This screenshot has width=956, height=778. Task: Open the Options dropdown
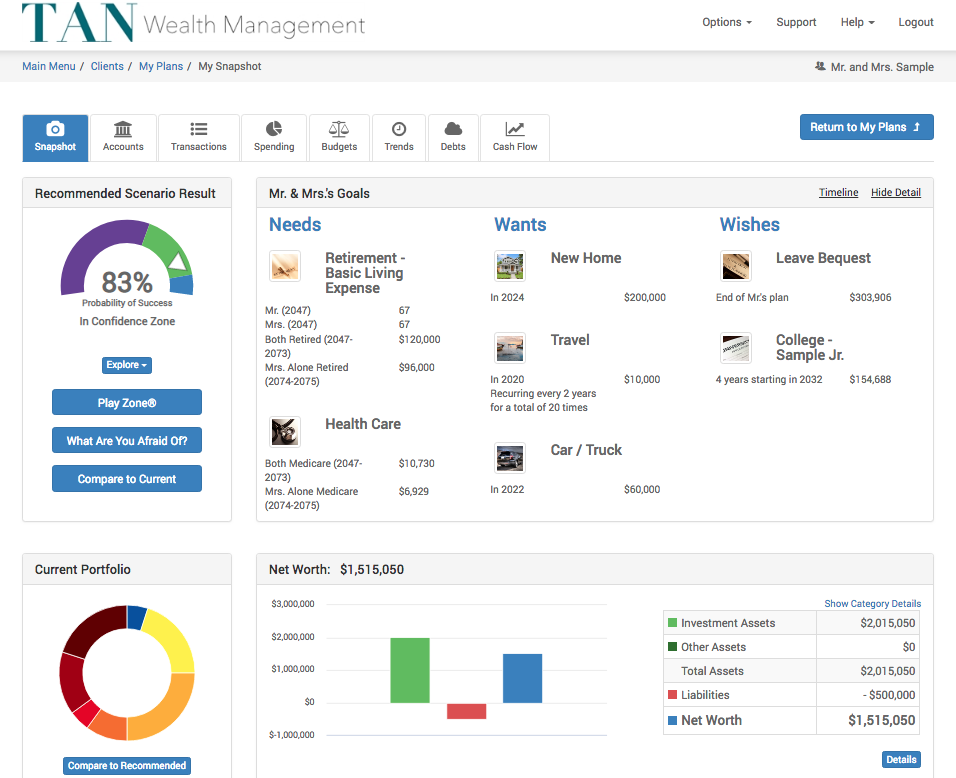pos(726,21)
